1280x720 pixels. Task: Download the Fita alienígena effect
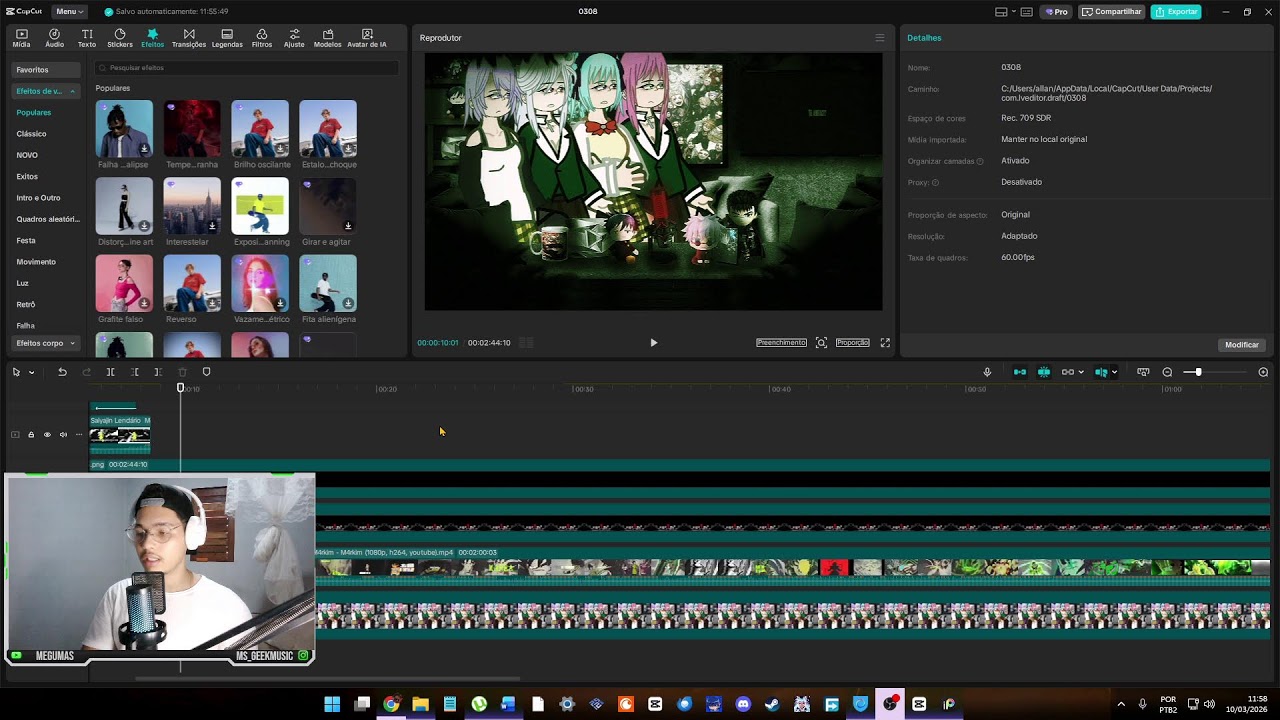click(x=348, y=303)
